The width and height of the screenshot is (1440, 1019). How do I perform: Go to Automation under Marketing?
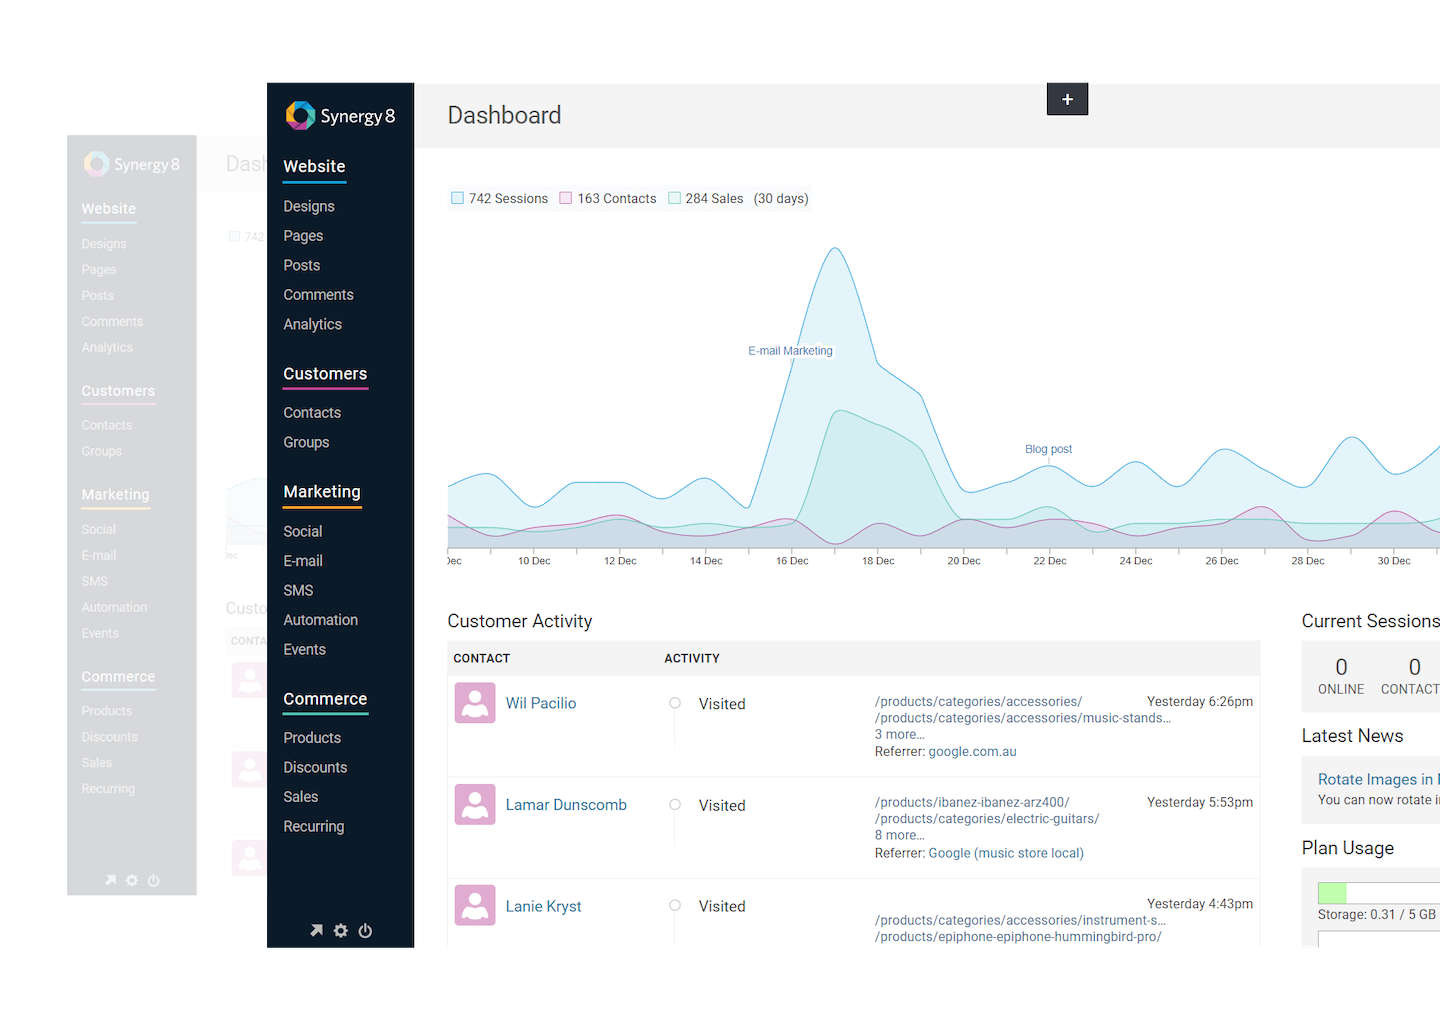click(x=320, y=620)
